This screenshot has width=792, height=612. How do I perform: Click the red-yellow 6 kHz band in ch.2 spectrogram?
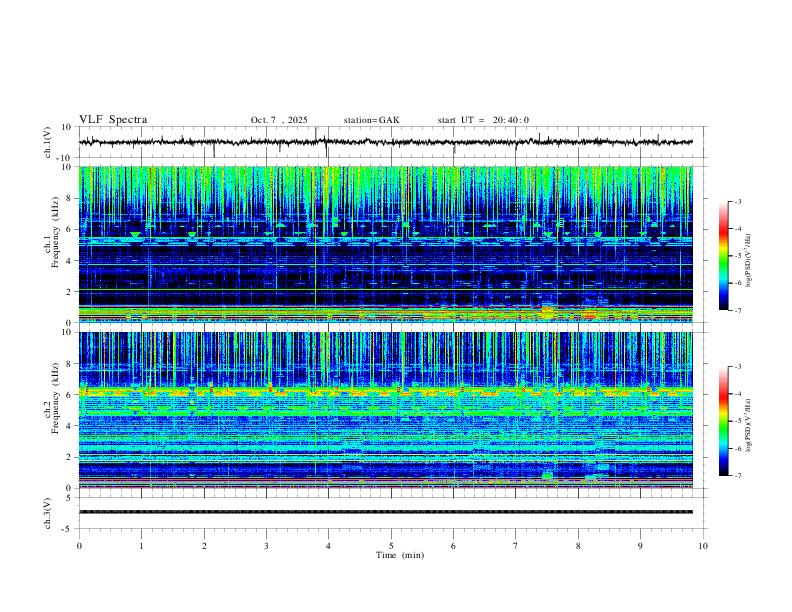[385, 391]
